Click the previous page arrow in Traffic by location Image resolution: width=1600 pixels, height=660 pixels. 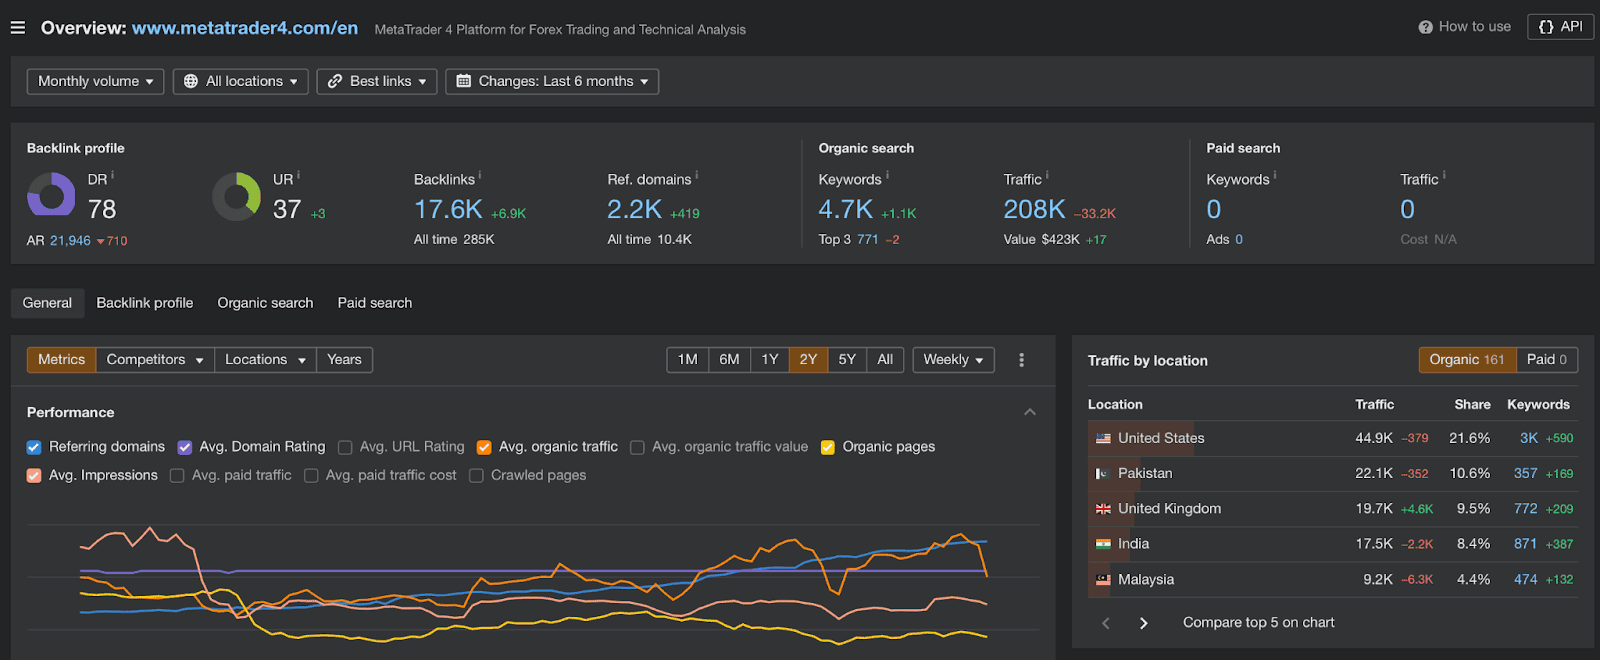coord(1106,623)
